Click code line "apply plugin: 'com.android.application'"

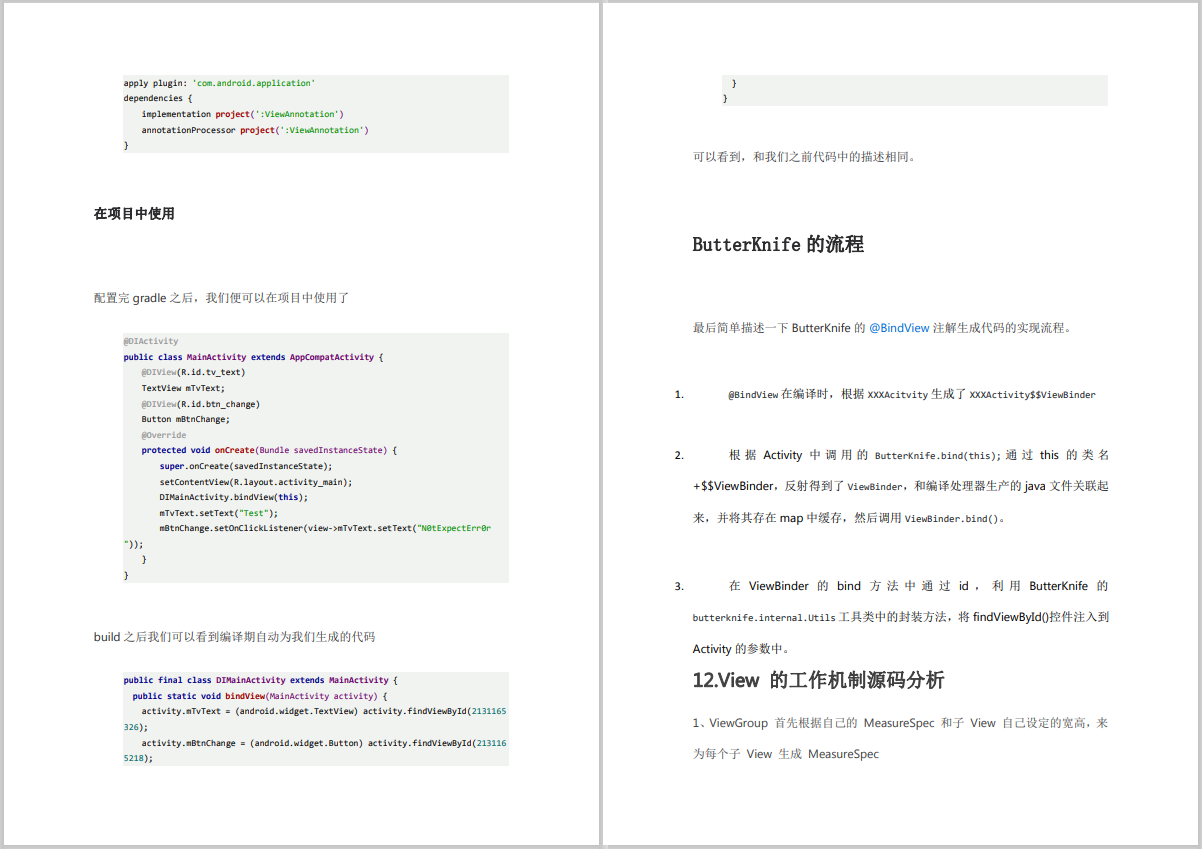click(220, 83)
